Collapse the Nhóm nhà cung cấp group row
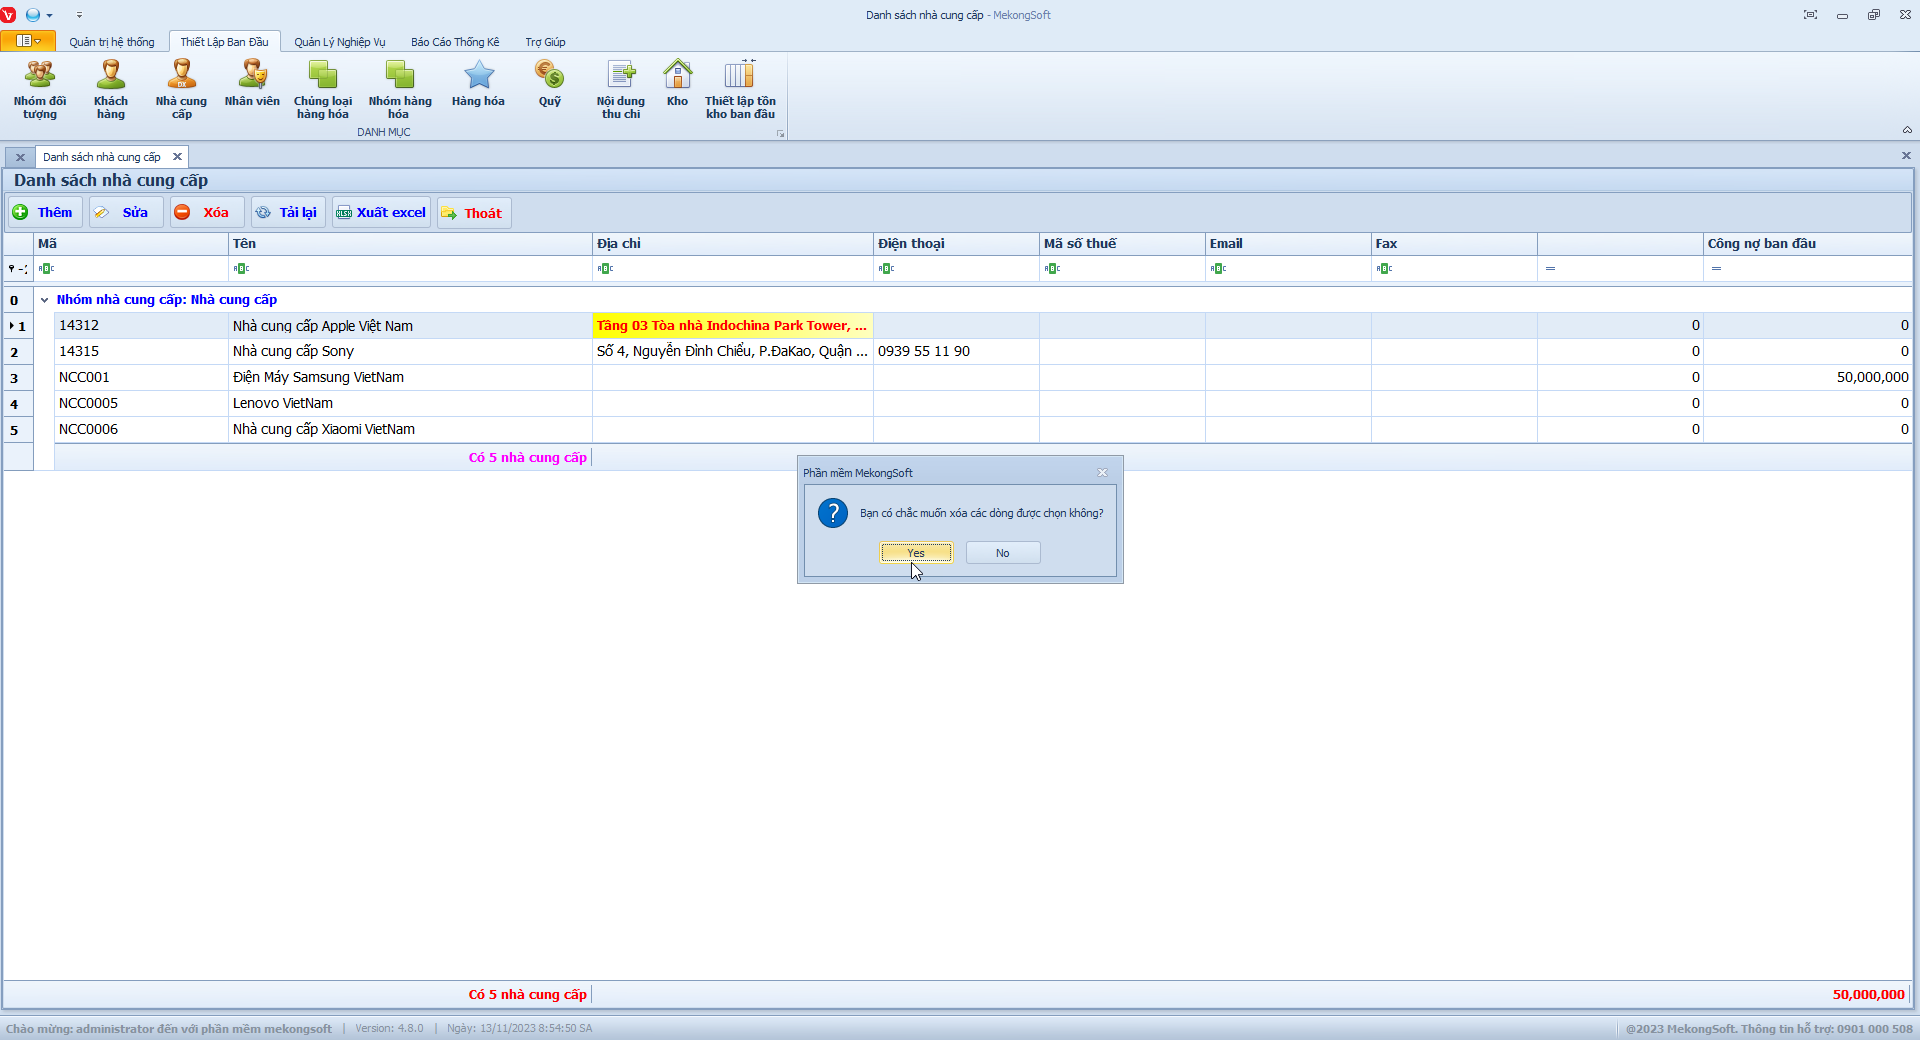This screenshot has width=1920, height=1040. 44,300
